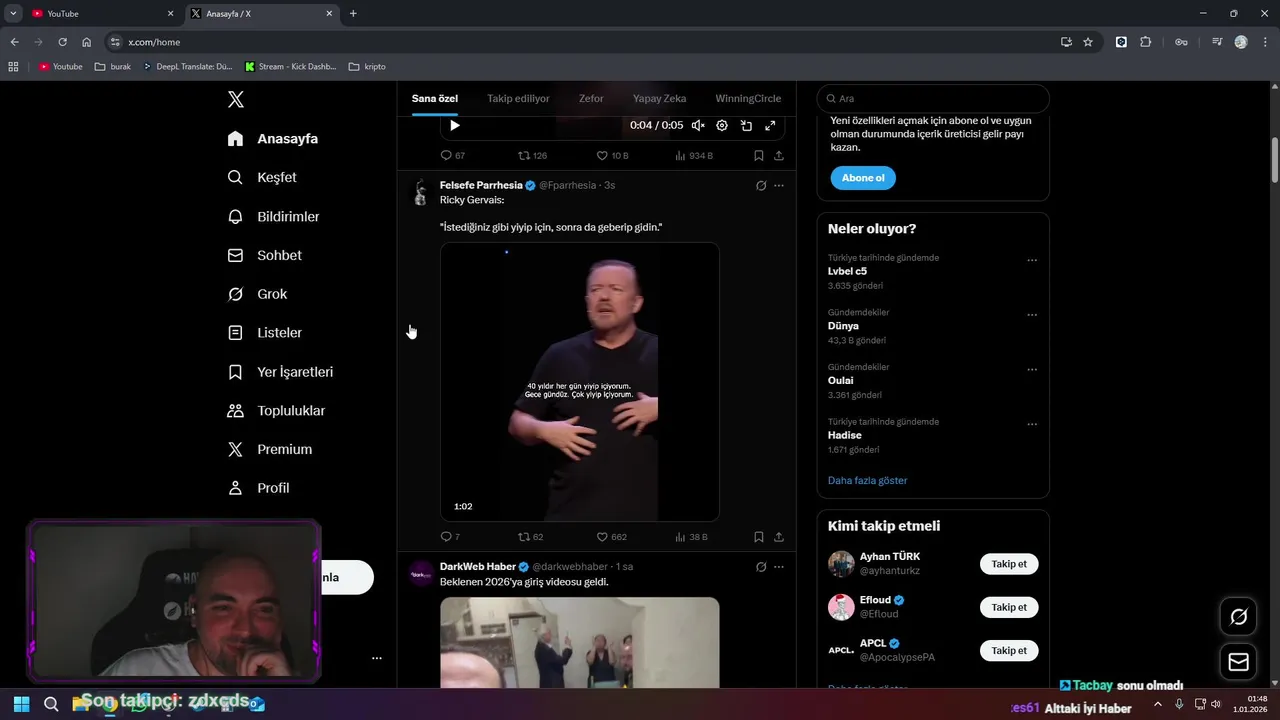
Task: Share the Ricky Gervais post
Action: [779, 537]
